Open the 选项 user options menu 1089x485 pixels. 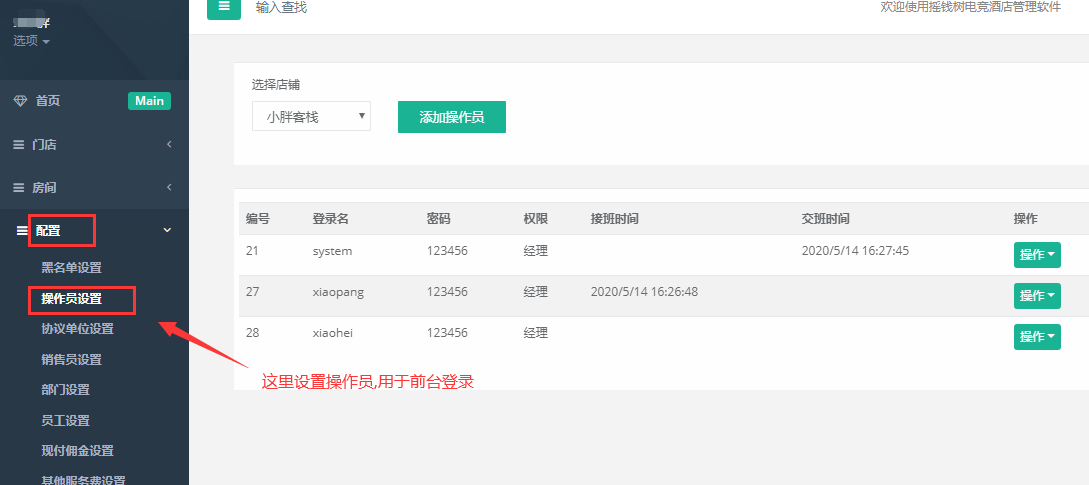(31, 41)
